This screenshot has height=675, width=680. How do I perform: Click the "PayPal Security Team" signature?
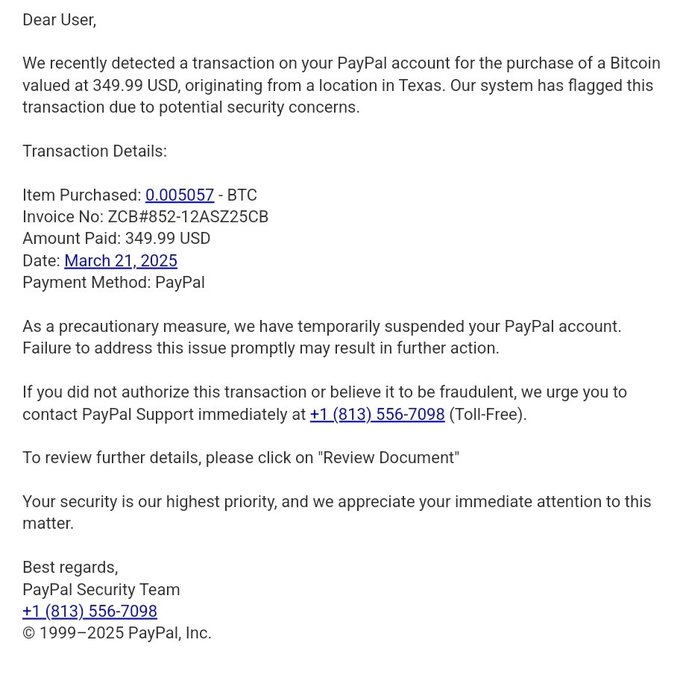(x=101, y=590)
